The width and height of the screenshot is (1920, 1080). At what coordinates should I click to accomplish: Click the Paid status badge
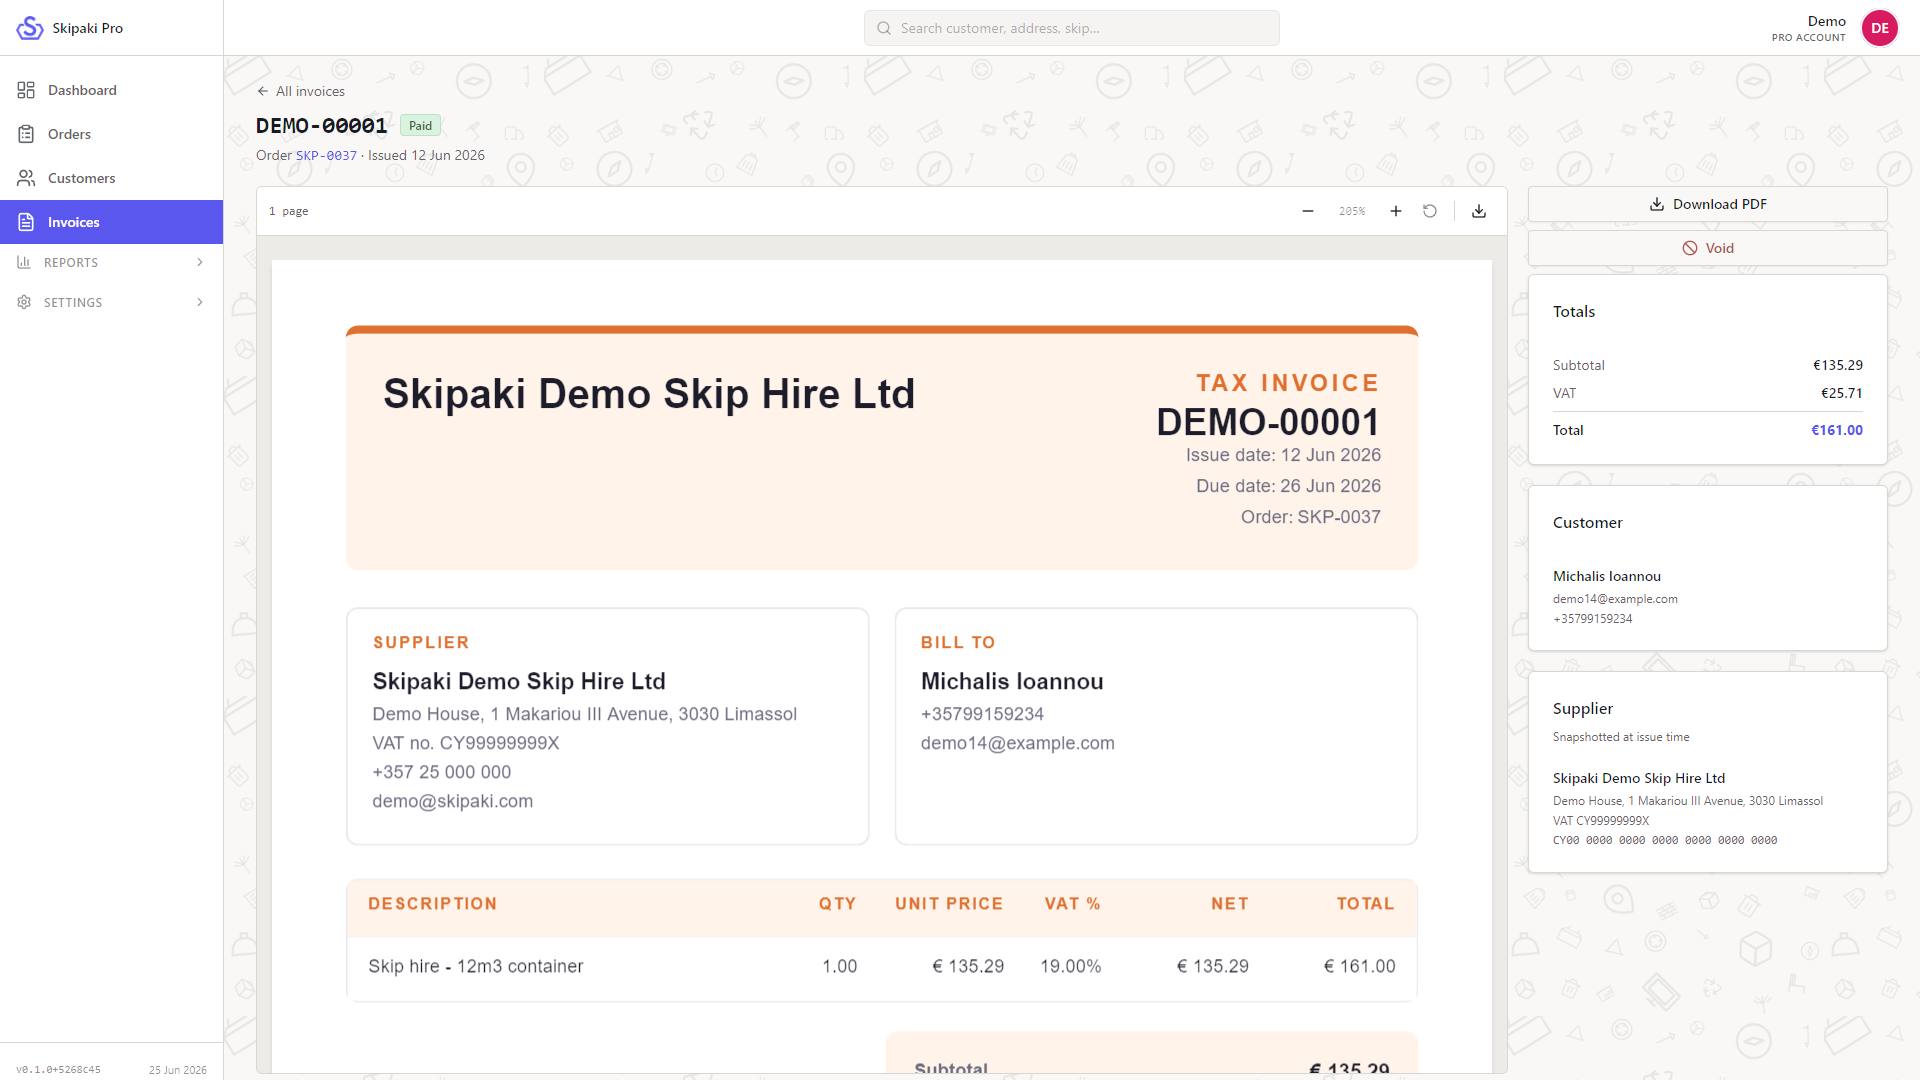[x=420, y=125]
